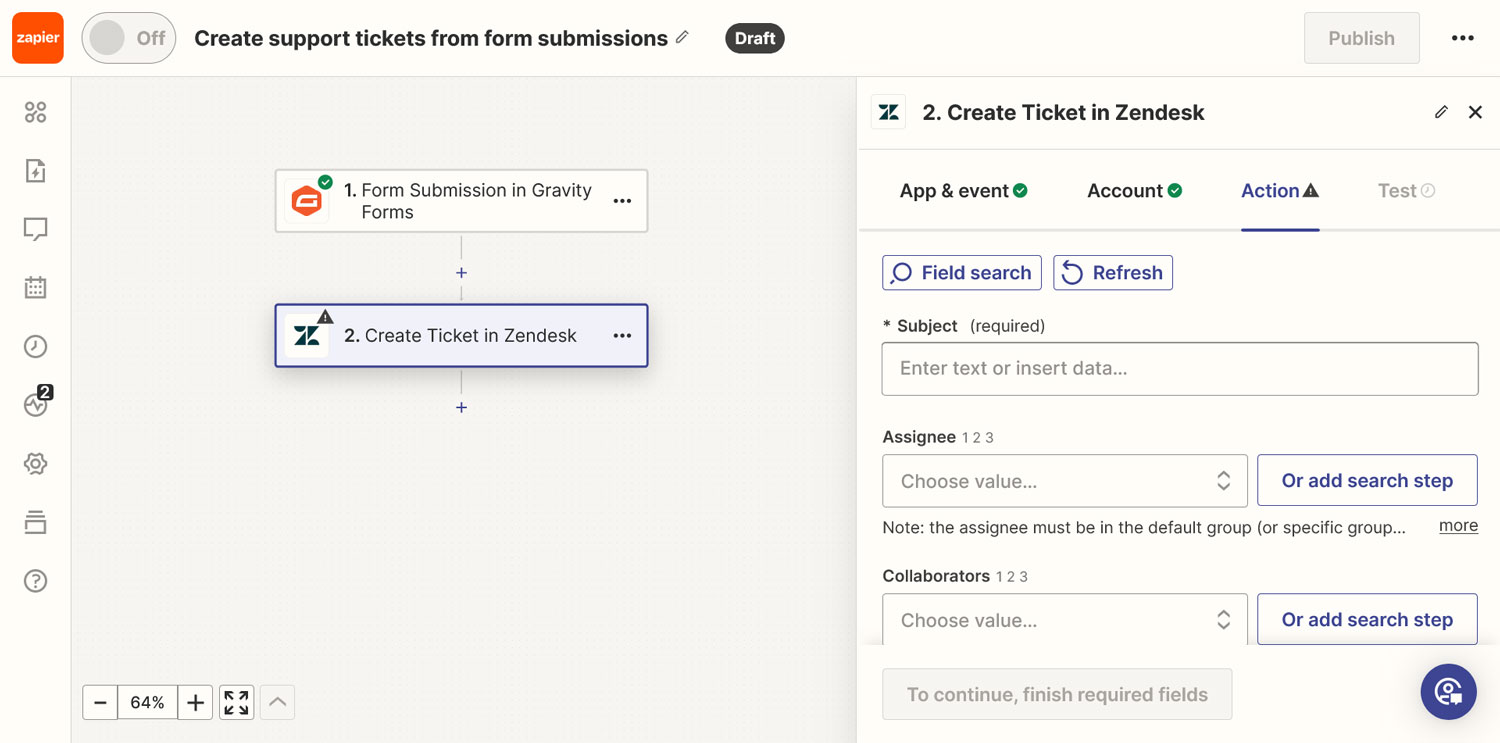
Task: Collapse the zoom controls chevron
Action: (278, 703)
